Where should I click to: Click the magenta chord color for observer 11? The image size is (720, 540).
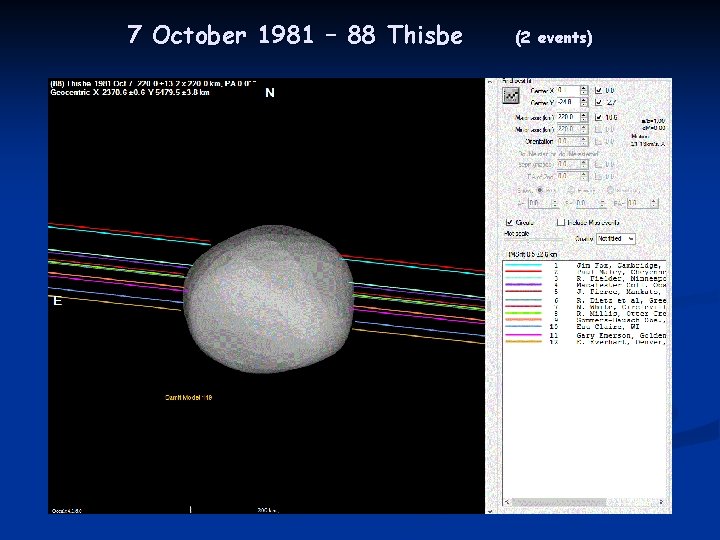click(x=525, y=335)
